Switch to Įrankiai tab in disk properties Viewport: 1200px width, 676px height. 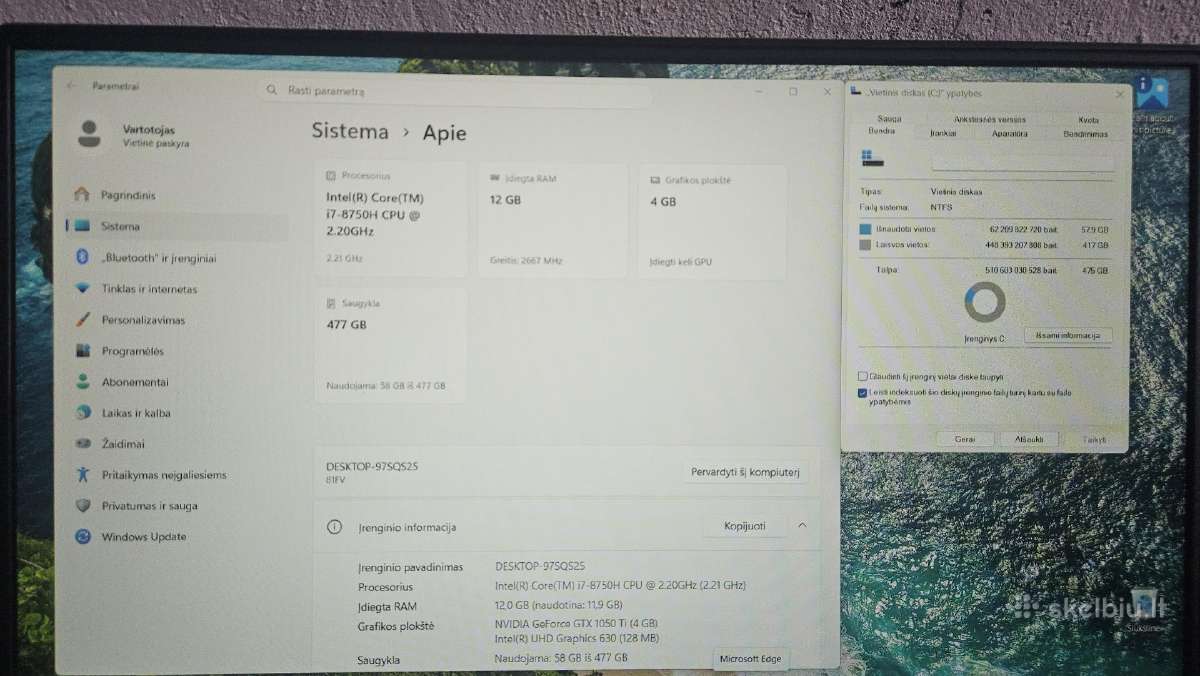coord(943,132)
